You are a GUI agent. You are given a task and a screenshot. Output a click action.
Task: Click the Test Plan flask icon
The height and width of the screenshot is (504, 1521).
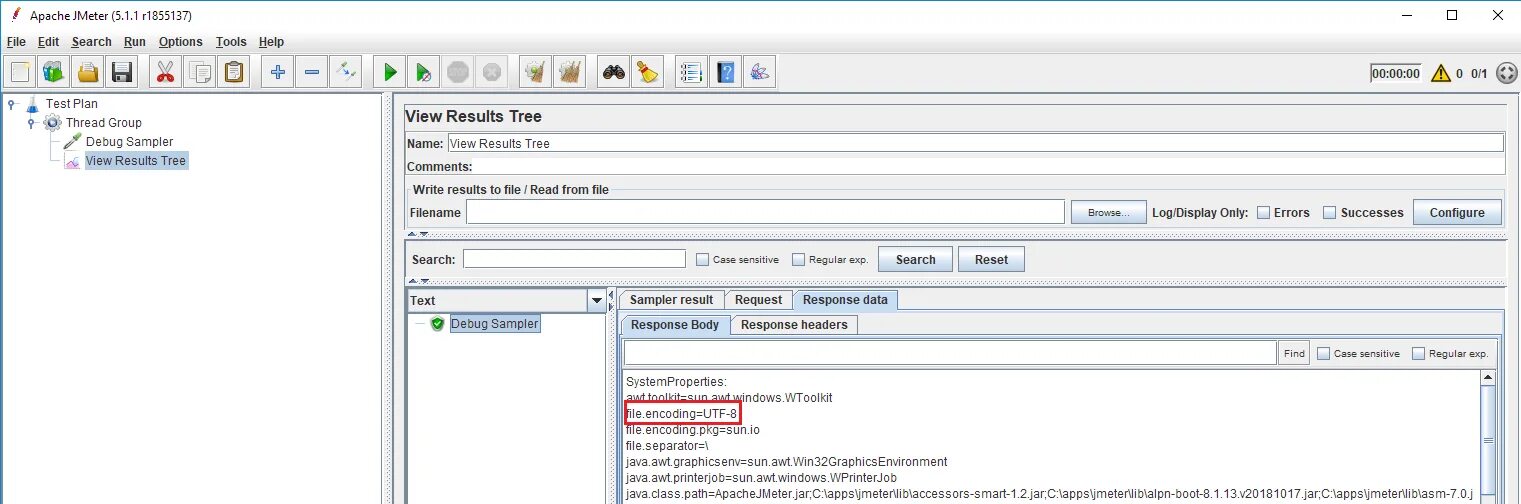click(33, 103)
